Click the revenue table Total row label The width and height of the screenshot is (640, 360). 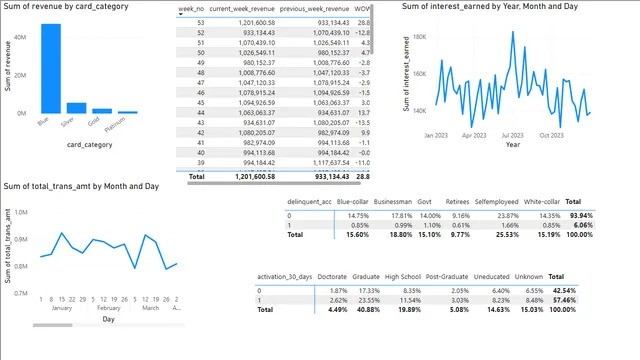click(196, 177)
